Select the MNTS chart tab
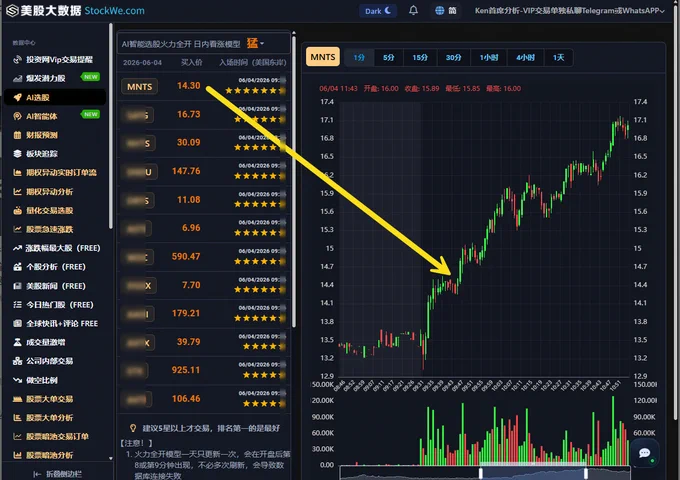 pos(323,57)
